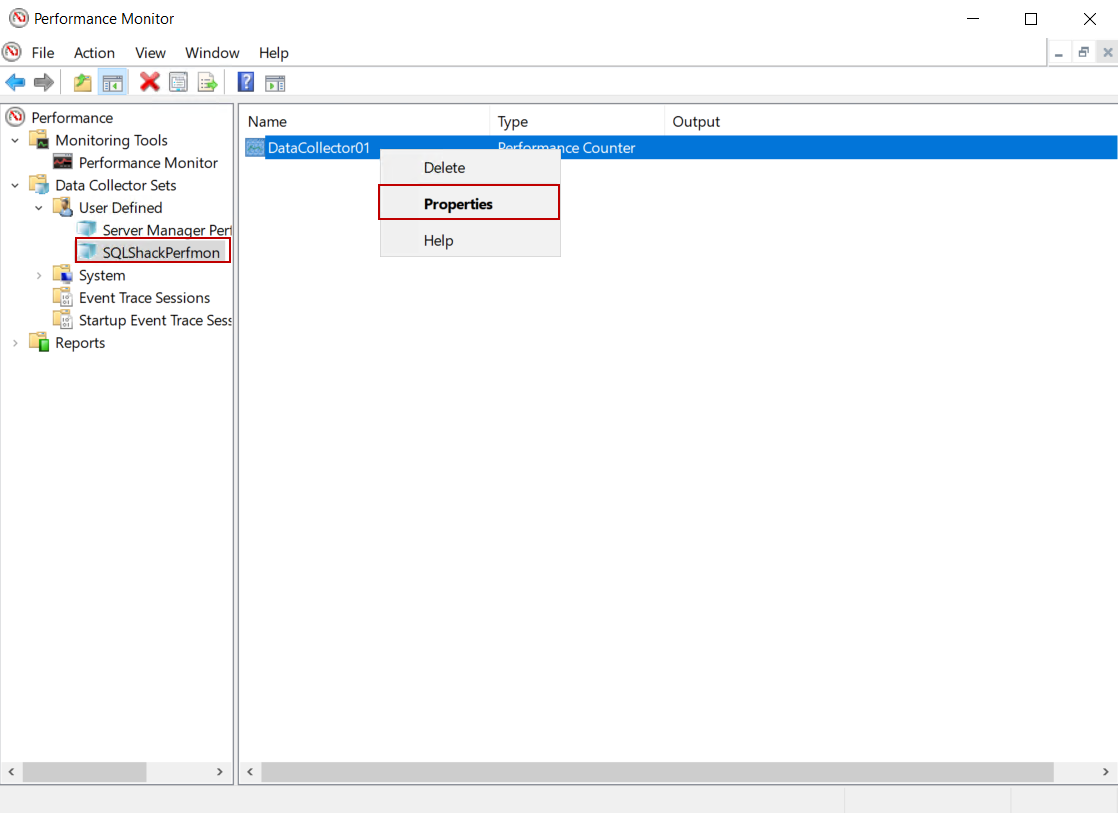1118x813 pixels.
Task: Restore the inner MDI child window
Action: (x=1083, y=53)
